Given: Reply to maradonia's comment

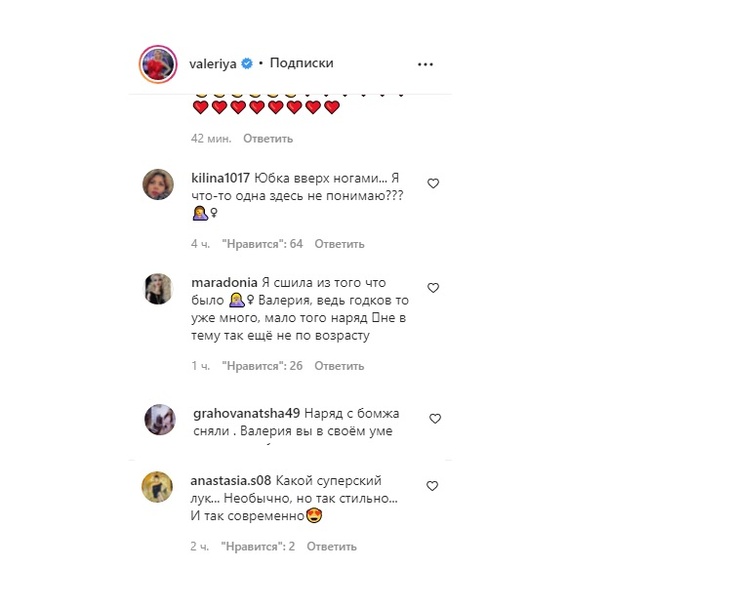Looking at the screenshot, I should 338,366.
